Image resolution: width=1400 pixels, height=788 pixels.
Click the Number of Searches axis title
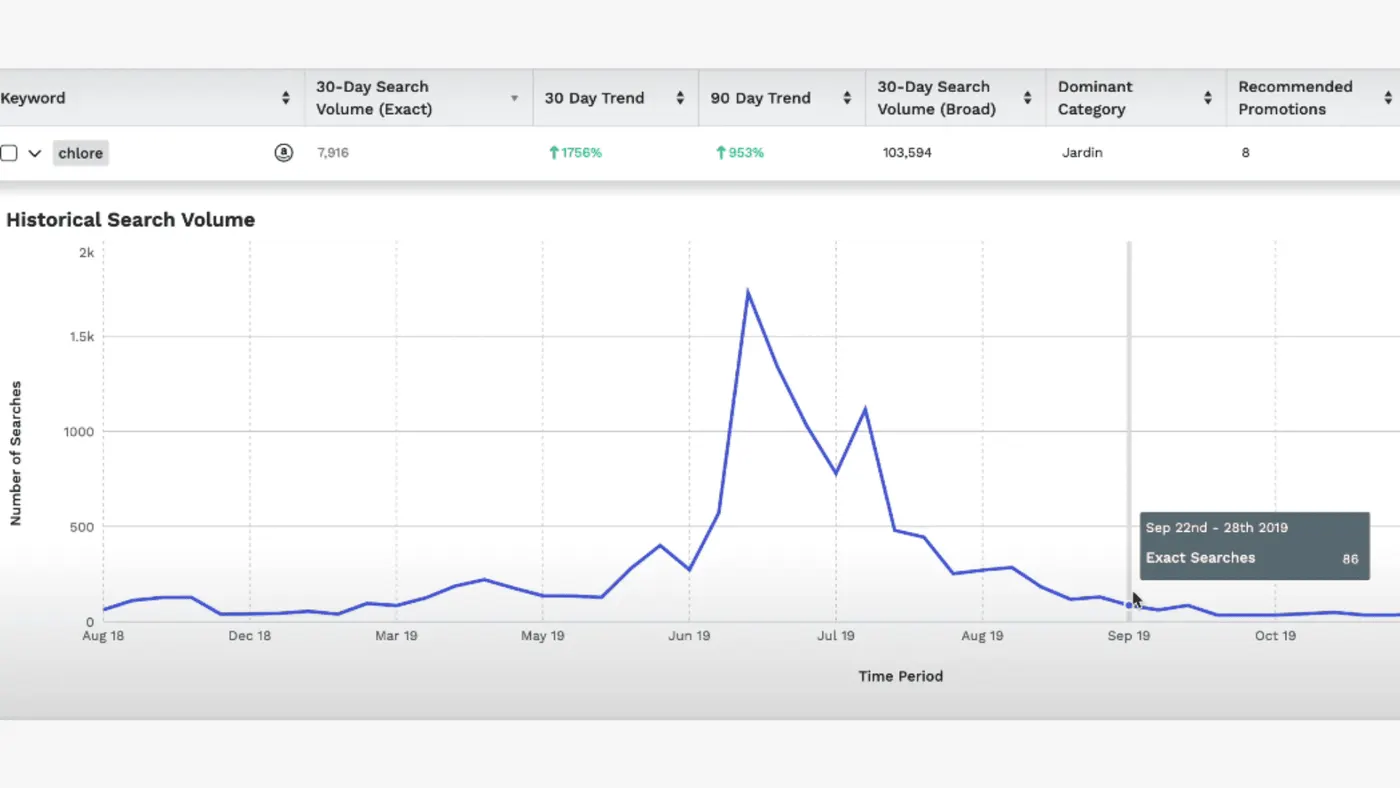[x=16, y=453]
